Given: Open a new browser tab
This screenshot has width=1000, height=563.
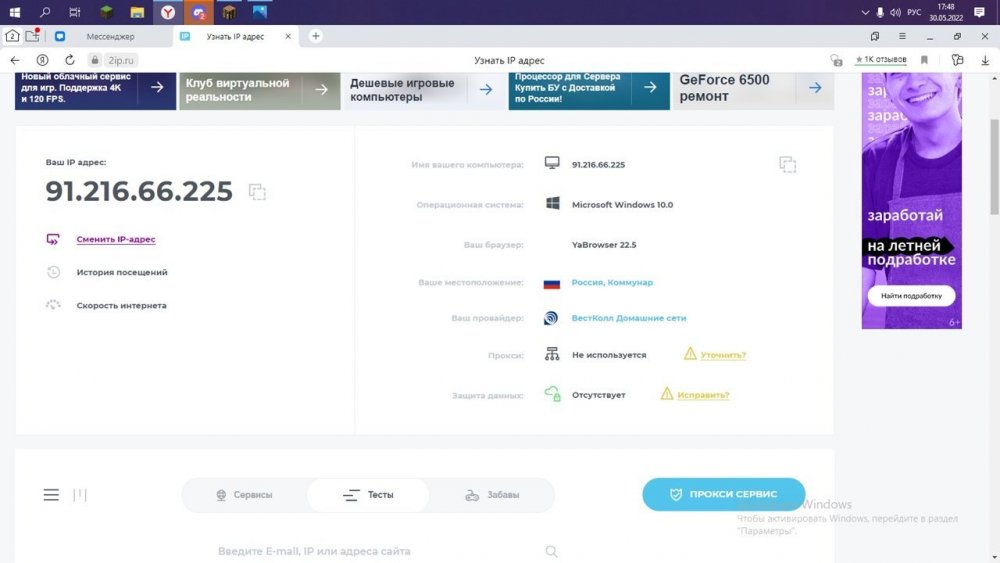Looking at the screenshot, I should point(316,36).
